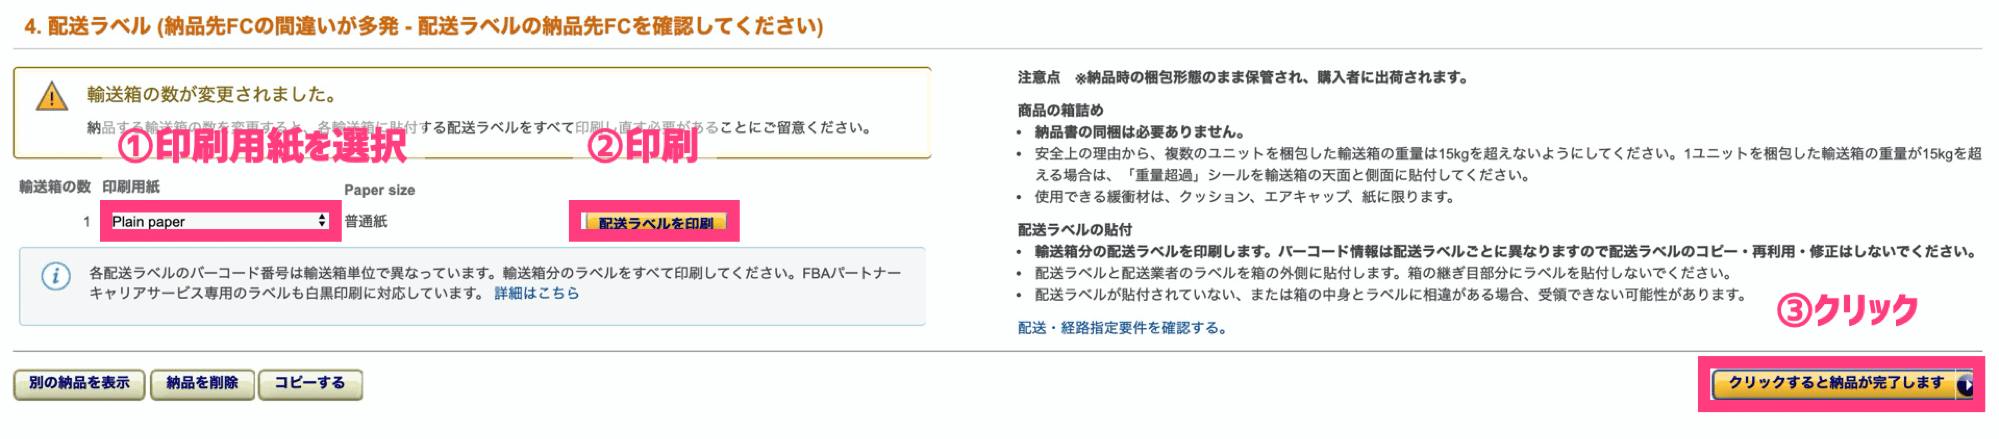1999x439 pixels.
Task: Open the Plain paper dropdown
Action: pos(219,221)
